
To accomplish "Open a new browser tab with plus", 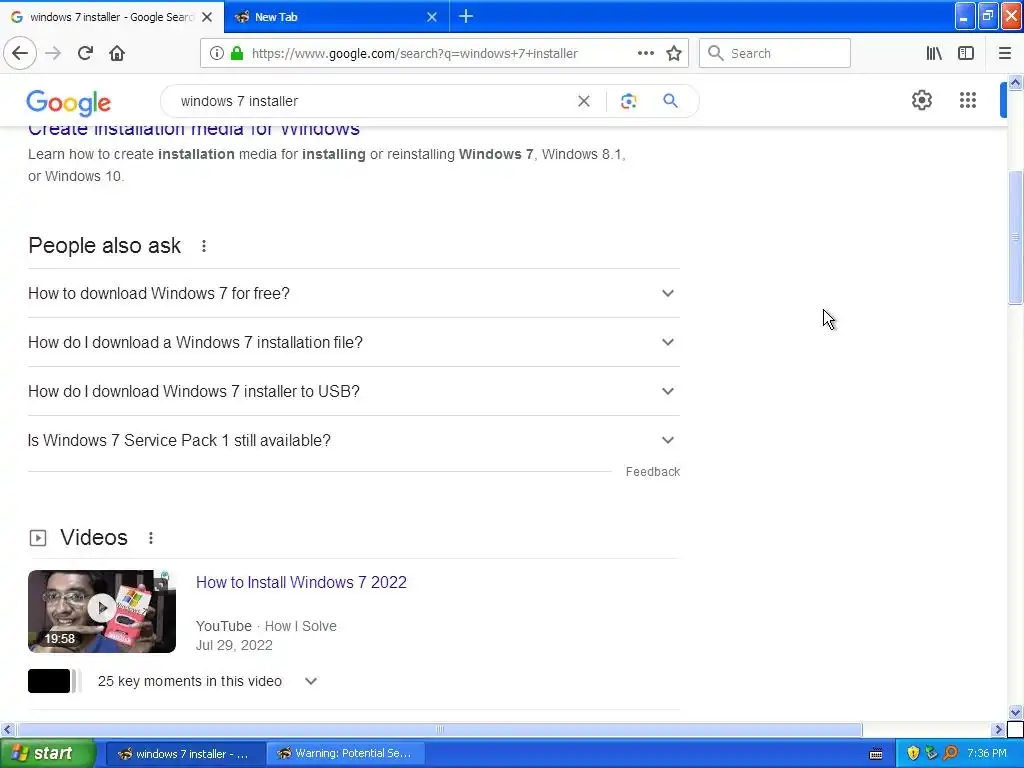I will point(466,16).
